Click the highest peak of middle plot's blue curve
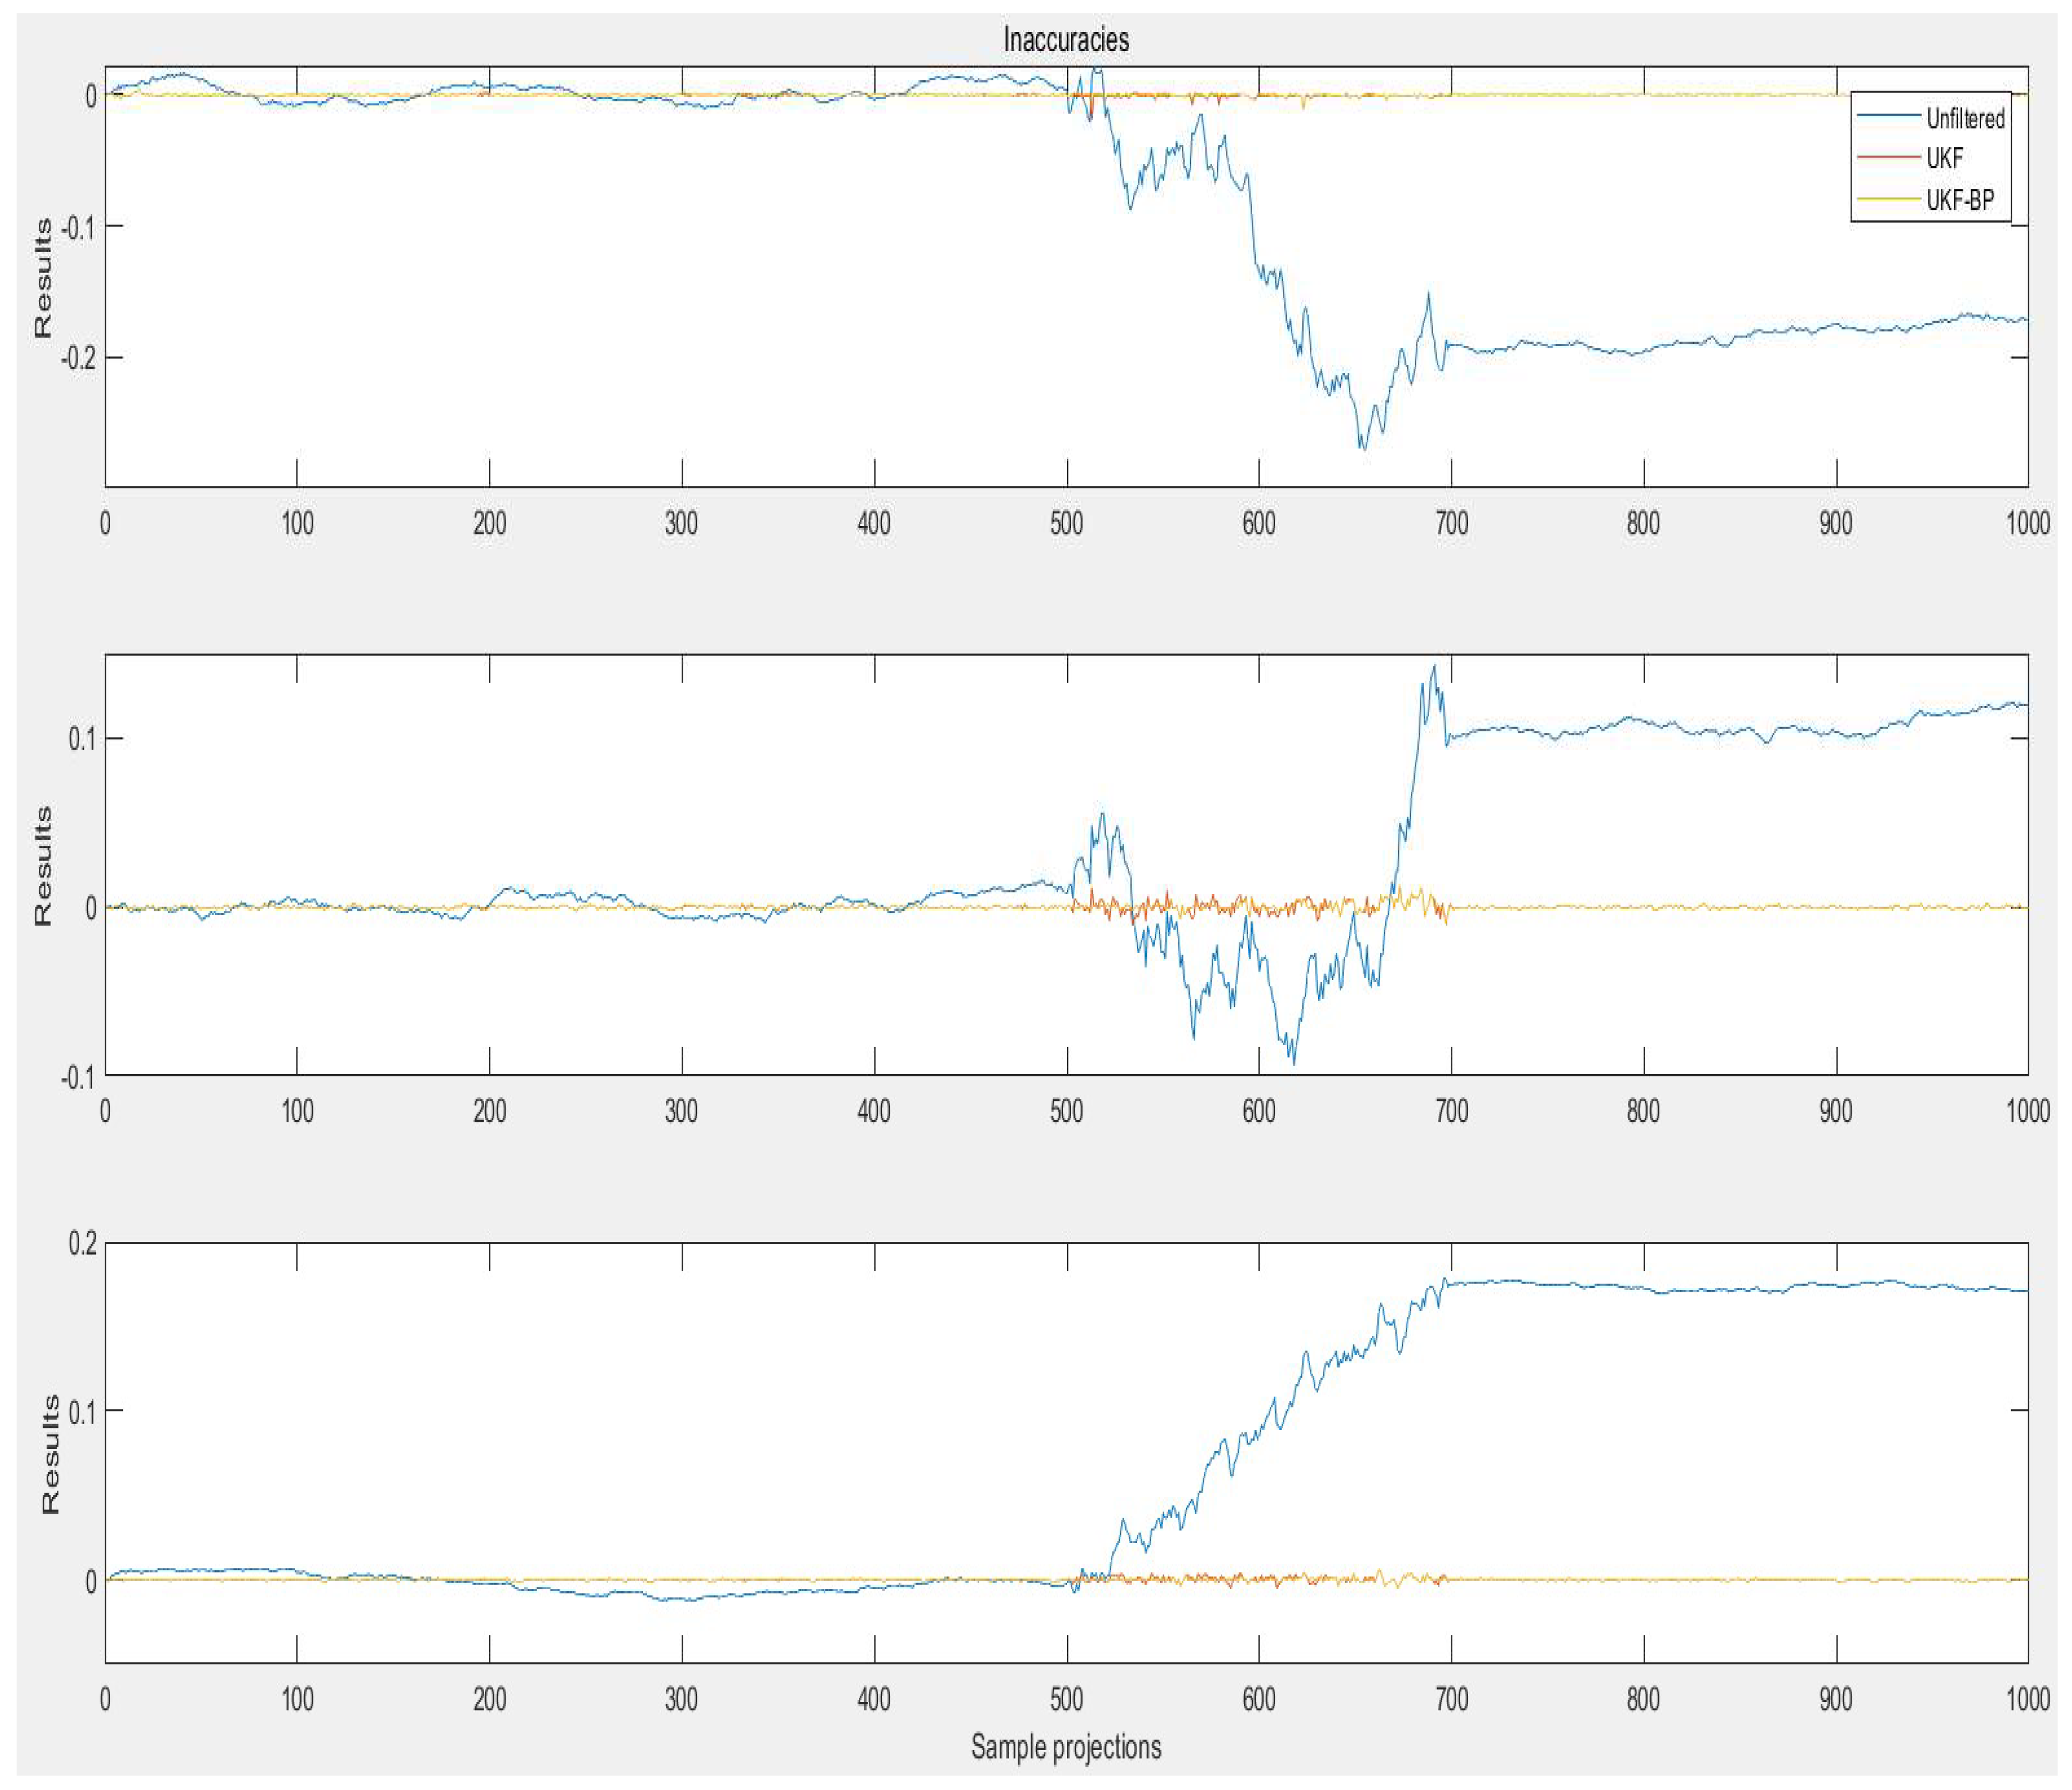Screen dimensions: 2072x1790 pyautogui.click(x=1434, y=667)
